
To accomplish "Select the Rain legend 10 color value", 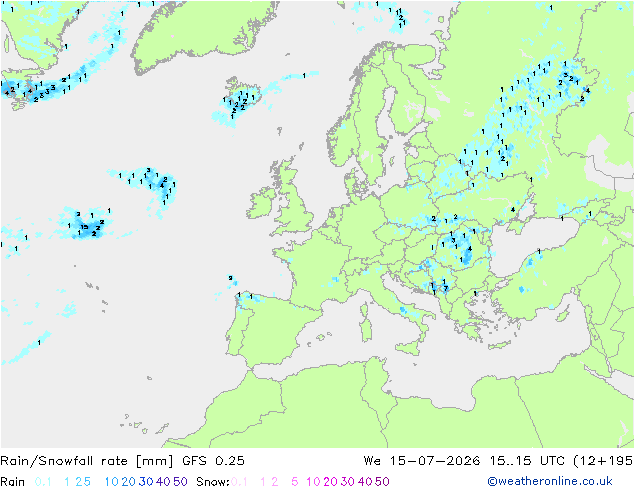I will tap(112, 482).
